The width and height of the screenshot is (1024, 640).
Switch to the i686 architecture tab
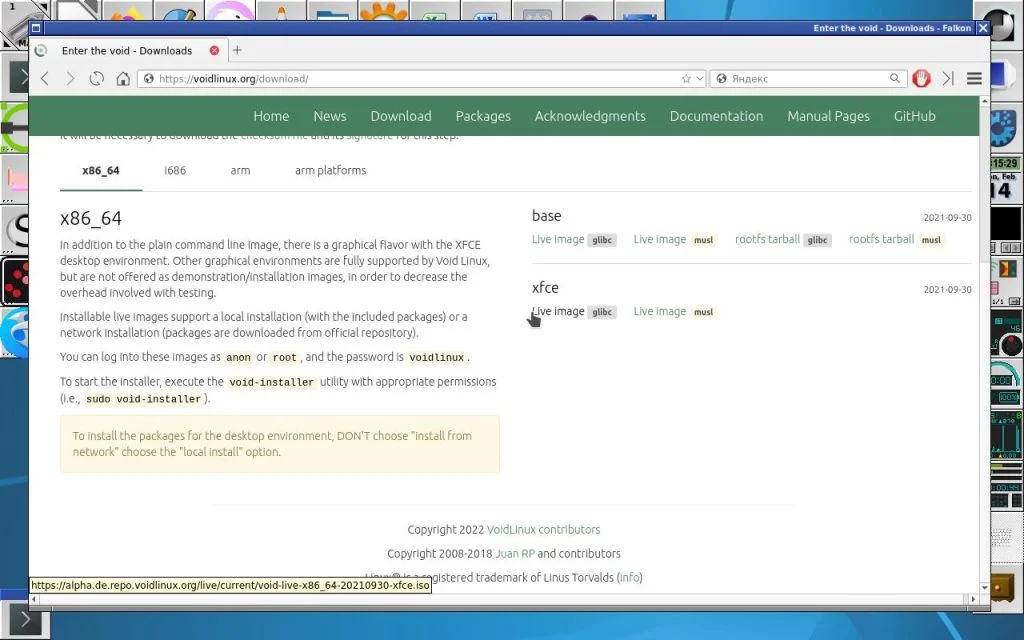(174, 170)
